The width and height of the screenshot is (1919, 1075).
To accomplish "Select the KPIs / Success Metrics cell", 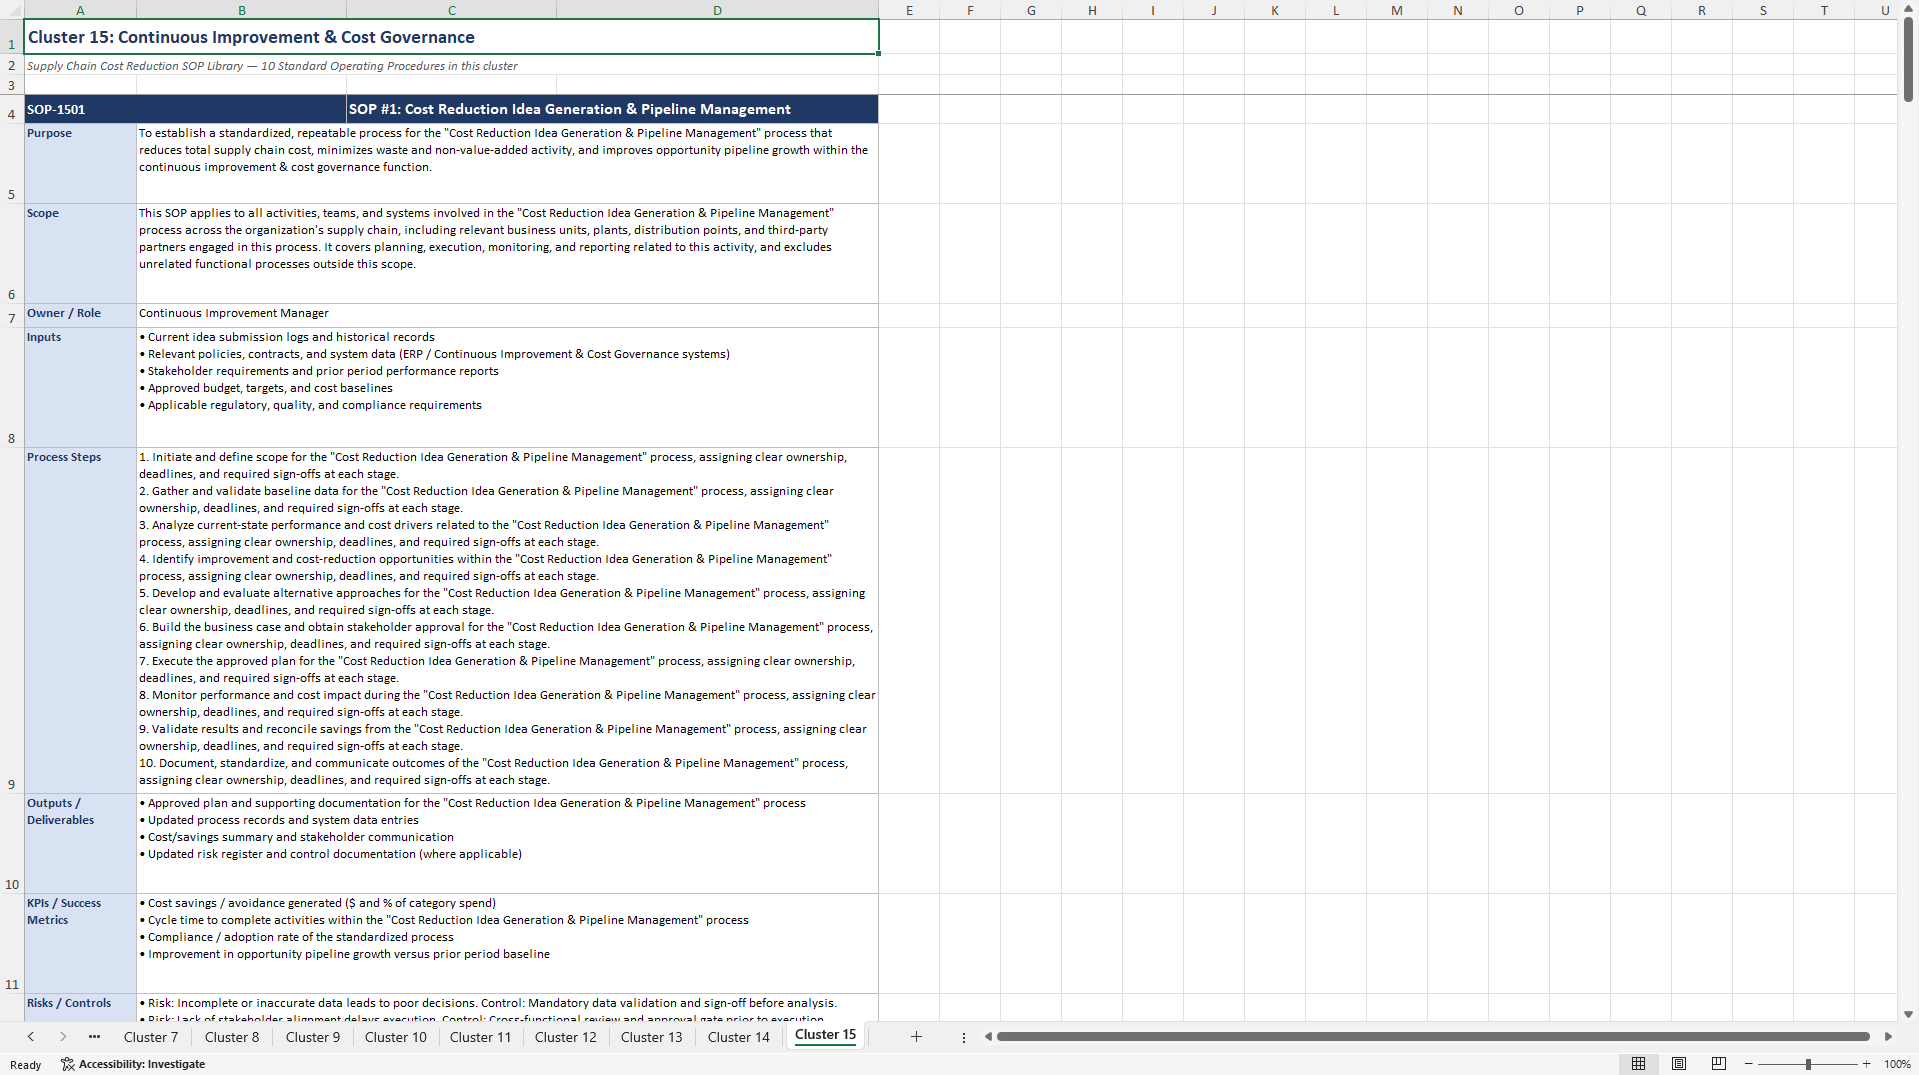I will [80, 943].
